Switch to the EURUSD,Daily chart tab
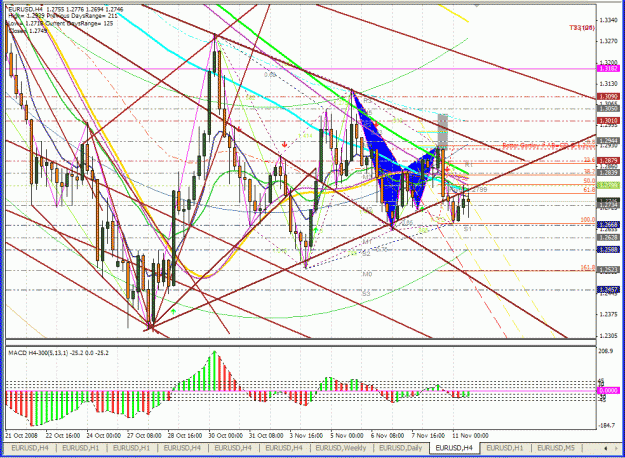Image resolution: width=625 pixels, height=458 pixels. (400, 448)
